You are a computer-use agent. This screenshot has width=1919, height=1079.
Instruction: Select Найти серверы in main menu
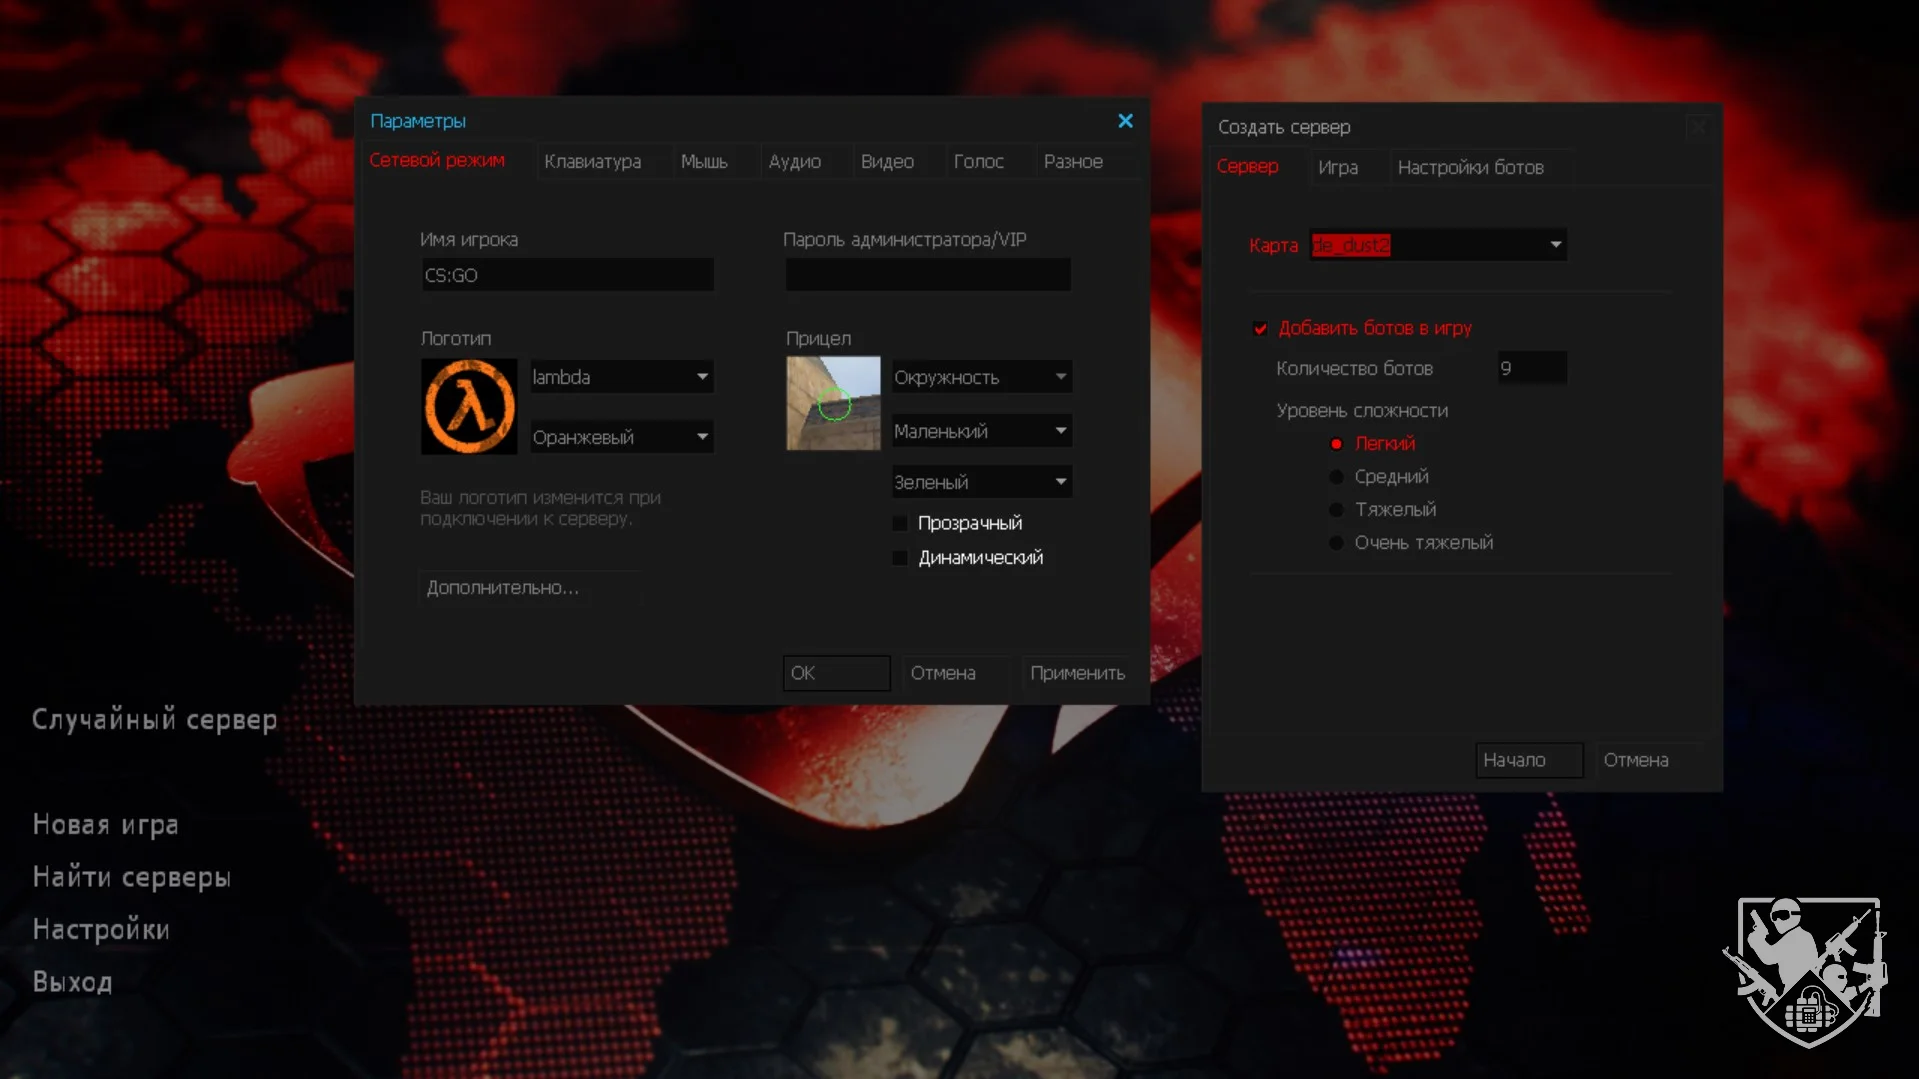(131, 877)
